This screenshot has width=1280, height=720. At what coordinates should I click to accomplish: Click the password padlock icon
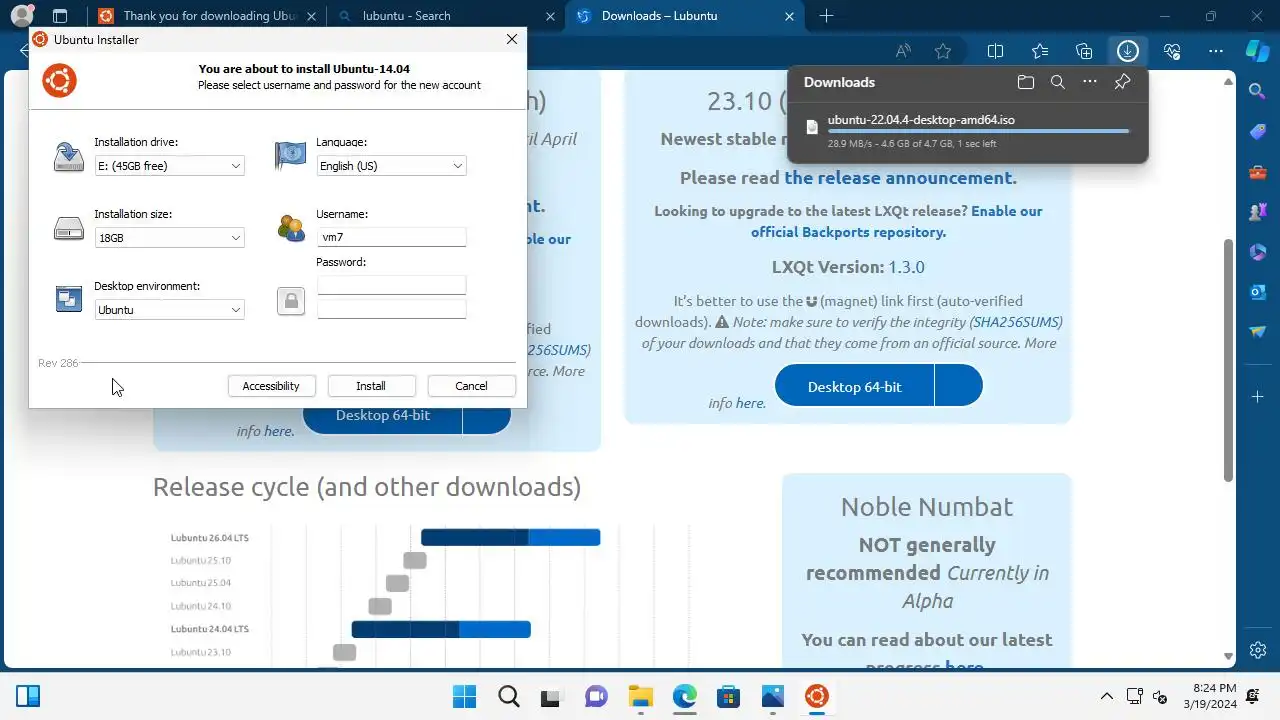click(x=291, y=301)
